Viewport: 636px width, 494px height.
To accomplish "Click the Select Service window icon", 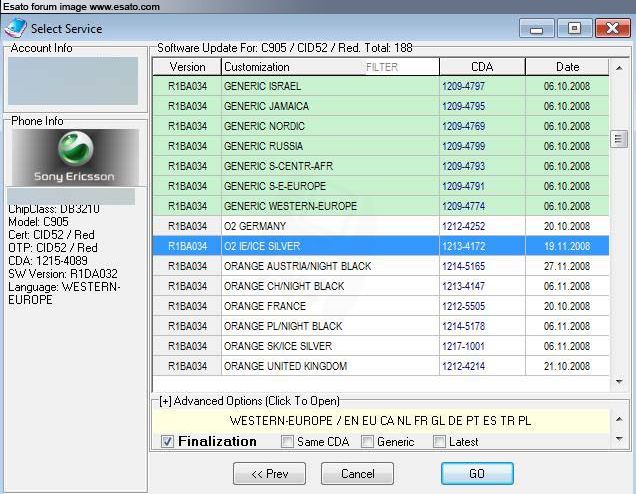I will pyautogui.click(x=15, y=28).
